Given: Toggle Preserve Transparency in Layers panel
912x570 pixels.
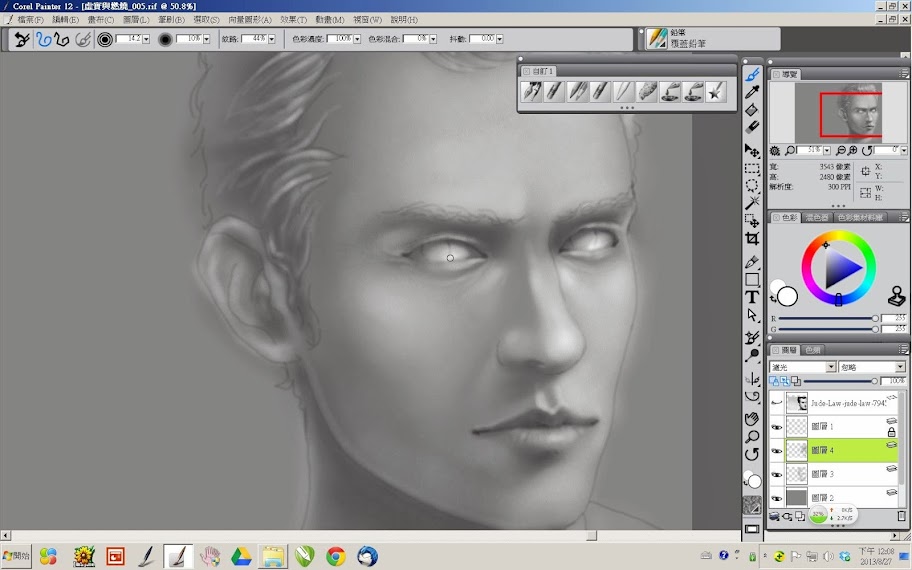Looking at the screenshot, I should coord(774,381).
